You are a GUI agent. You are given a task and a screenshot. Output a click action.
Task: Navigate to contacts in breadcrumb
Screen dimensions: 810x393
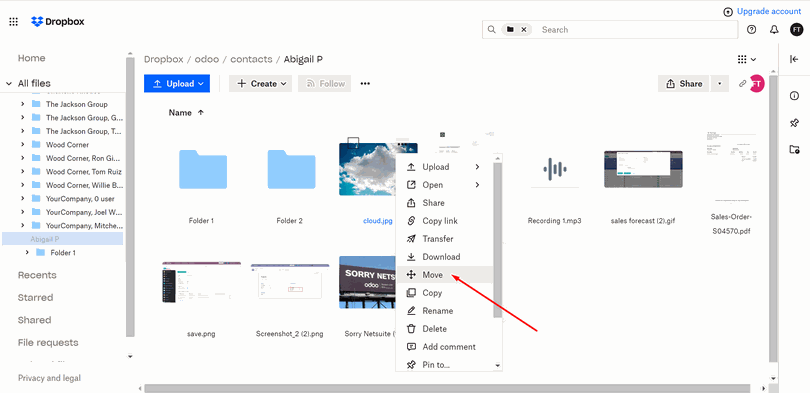click(x=251, y=59)
